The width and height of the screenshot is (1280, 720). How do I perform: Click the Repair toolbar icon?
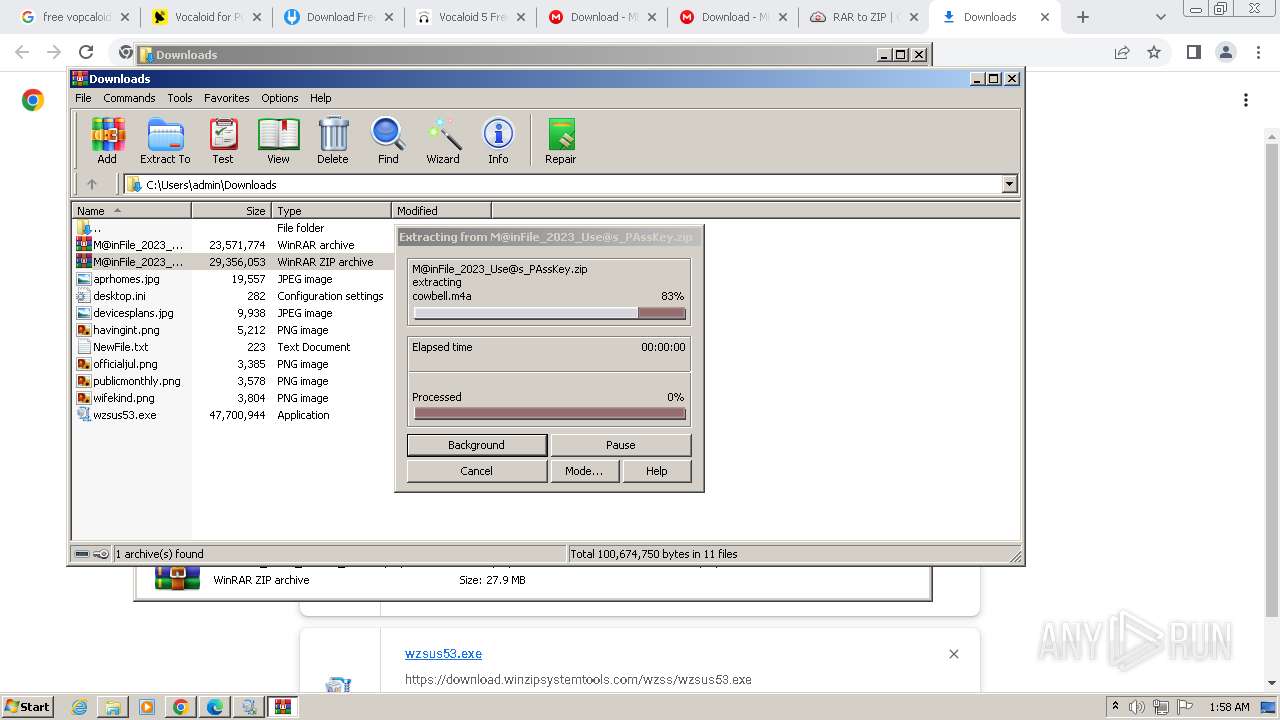tap(560, 140)
